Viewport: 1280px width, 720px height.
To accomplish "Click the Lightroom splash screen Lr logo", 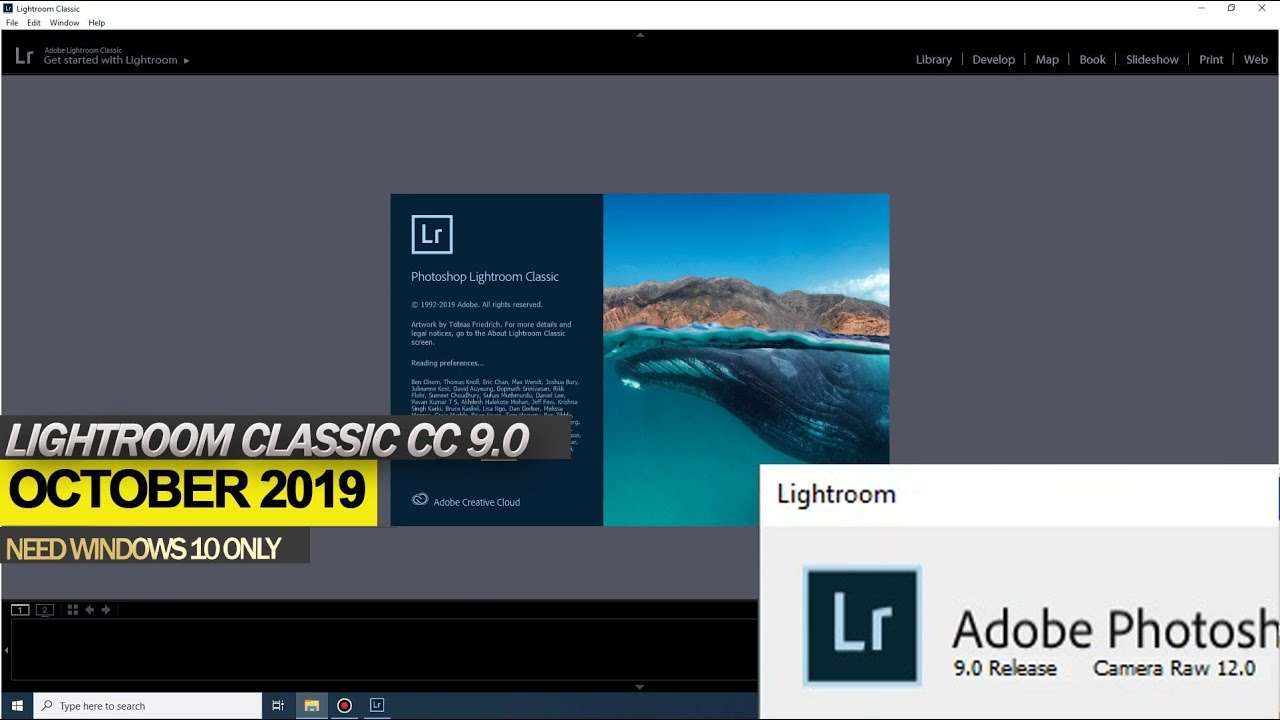I will pyautogui.click(x=432, y=235).
